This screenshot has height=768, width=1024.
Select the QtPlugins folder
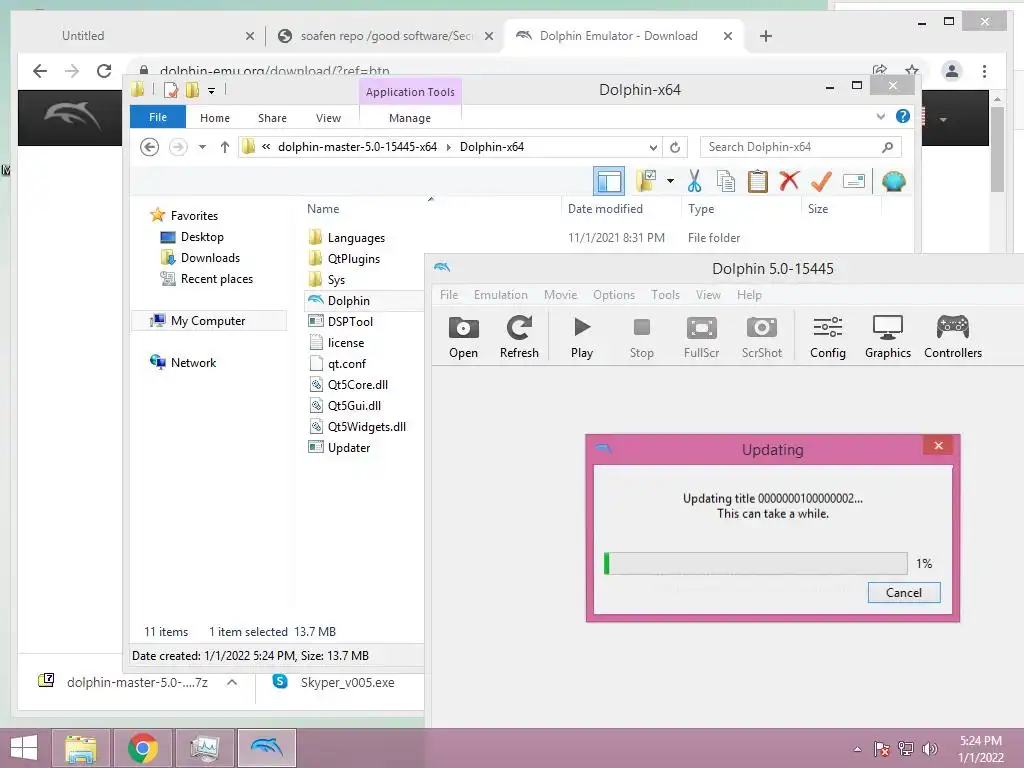(x=353, y=259)
